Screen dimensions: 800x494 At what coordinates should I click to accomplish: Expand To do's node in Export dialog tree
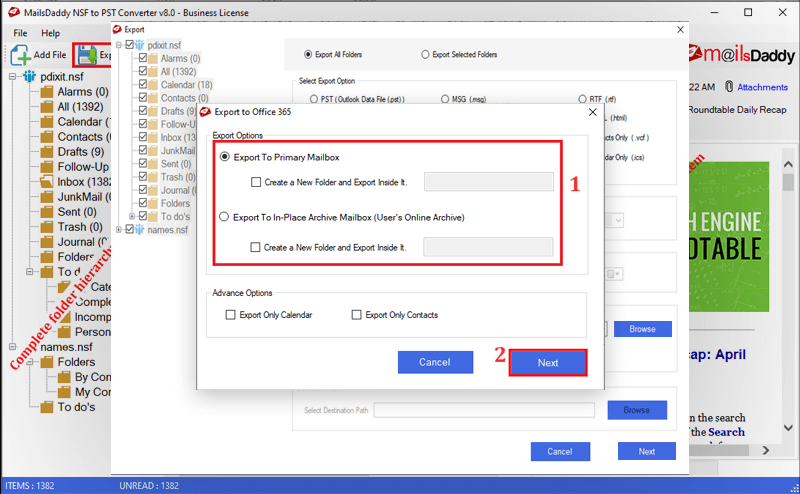click(132, 216)
